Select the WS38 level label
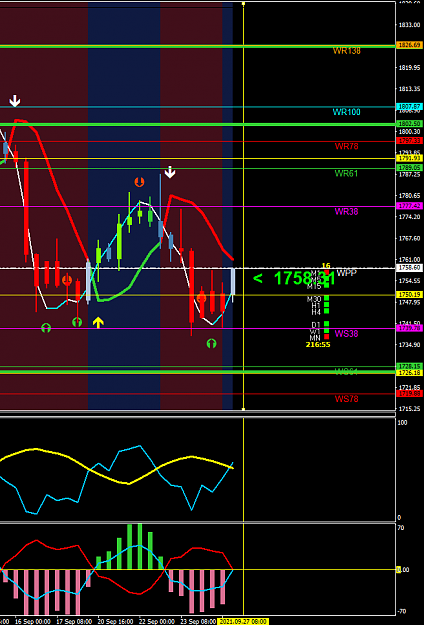The height and width of the screenshot is (625, 424). 346,334
